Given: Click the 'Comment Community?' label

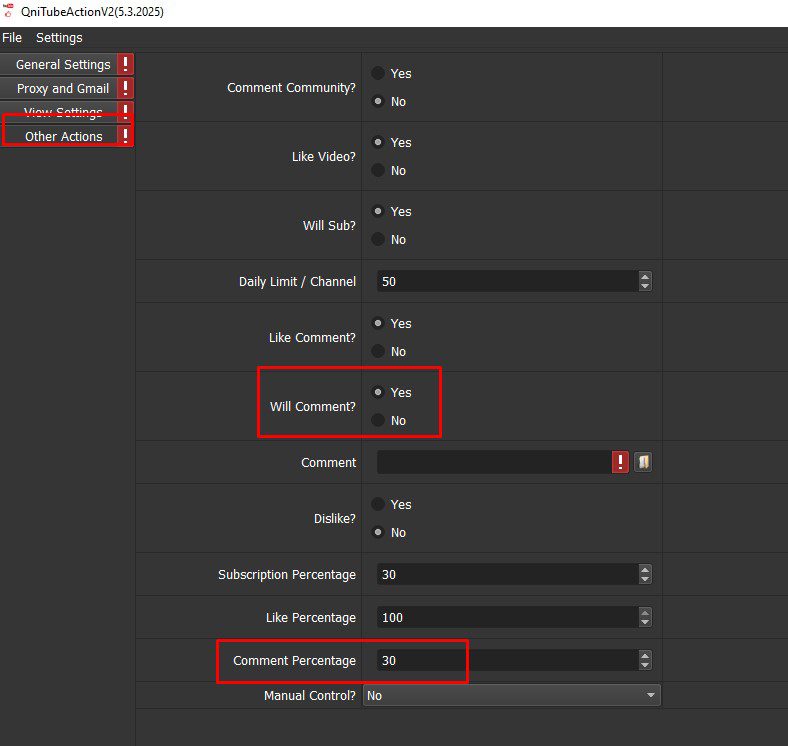Looking at the screenshot, I should click(x=291, y=87).
